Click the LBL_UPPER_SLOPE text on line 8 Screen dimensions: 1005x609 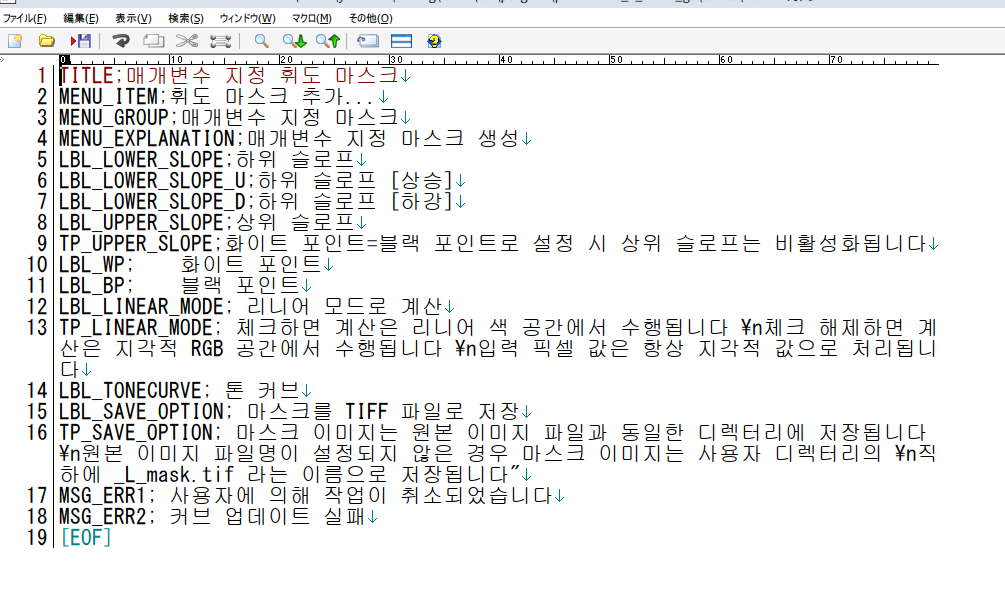point(141,224)
